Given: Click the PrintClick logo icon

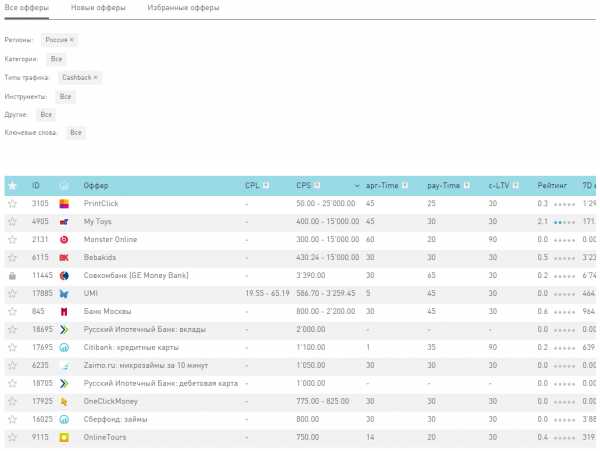Looking at the screenshot, I should tap(64, 204).
